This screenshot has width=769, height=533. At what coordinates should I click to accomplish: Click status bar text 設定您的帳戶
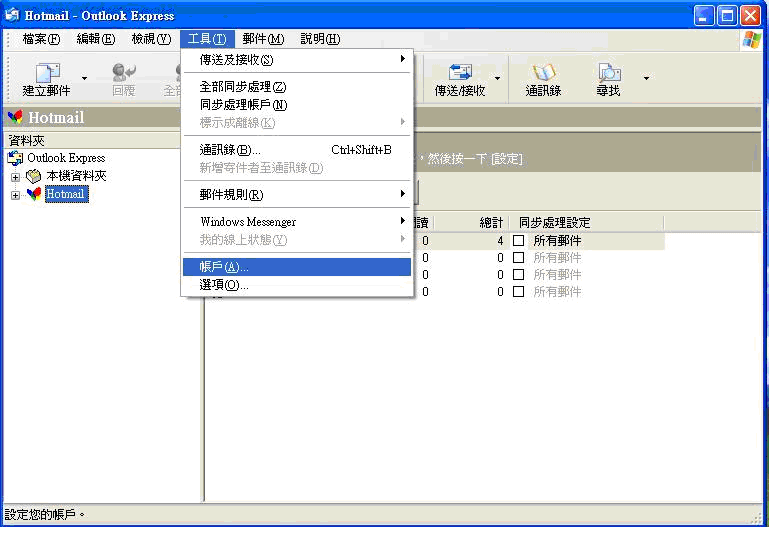(44, 514)
